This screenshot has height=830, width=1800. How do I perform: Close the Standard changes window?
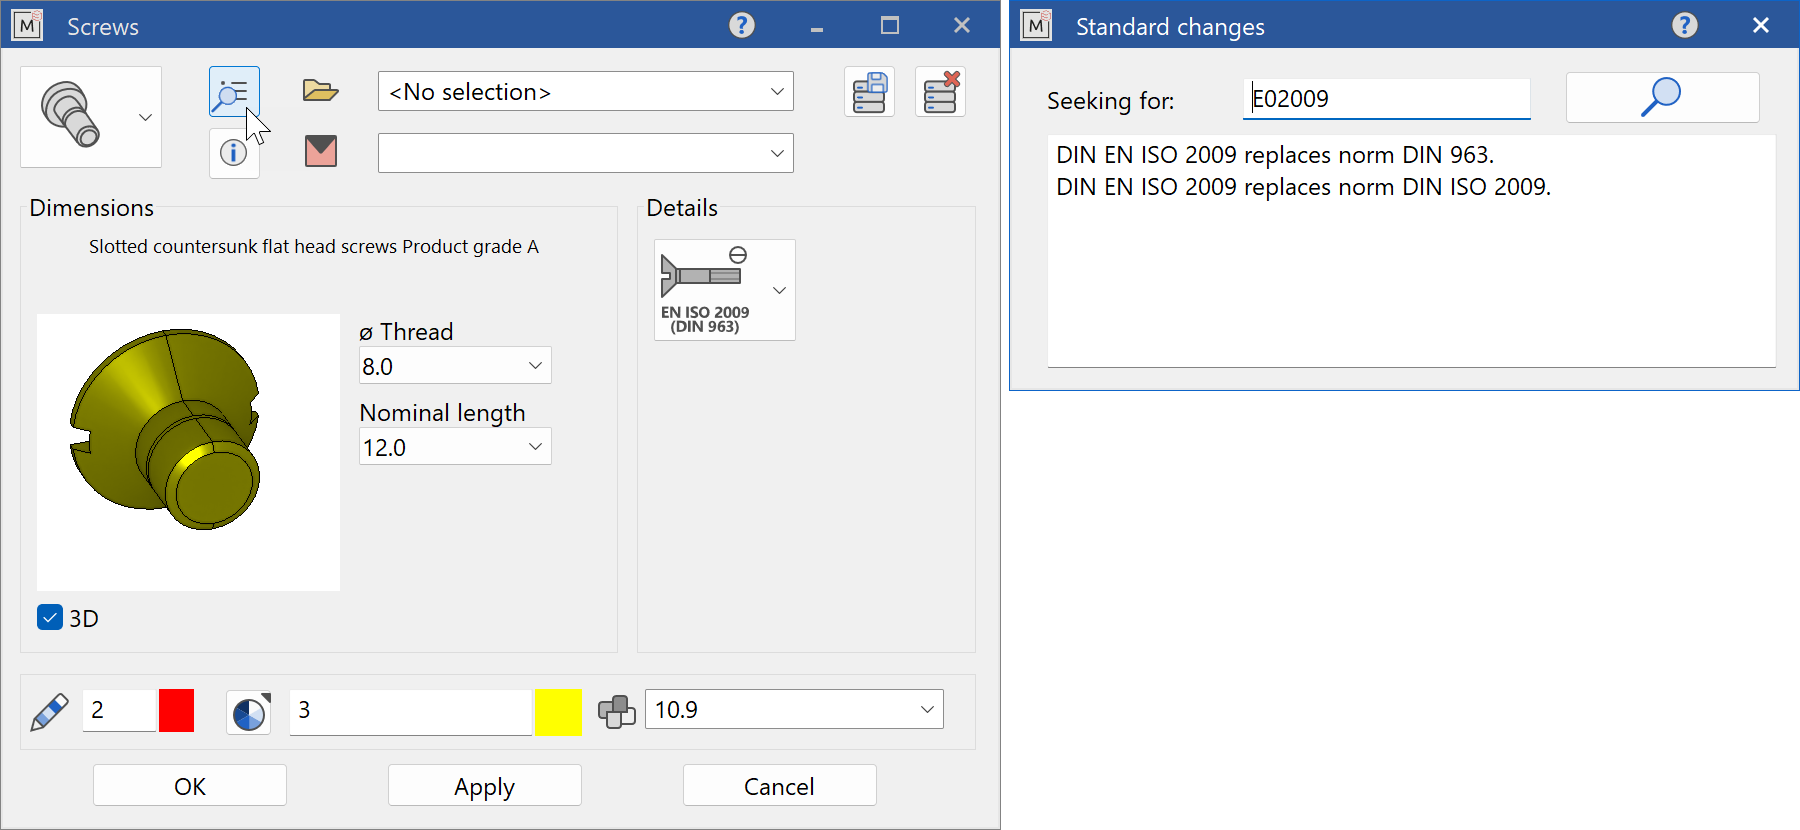1761,25
